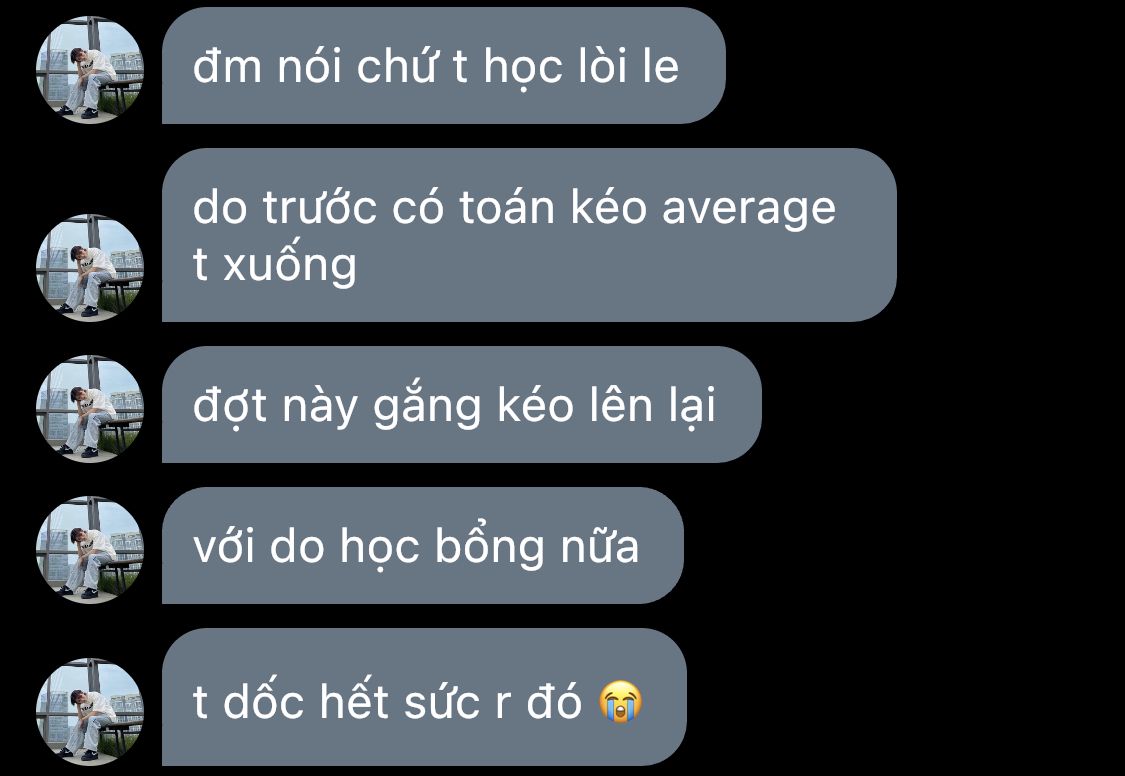The height and width of the screenshot is (776, 1125).
Task: Click the word 'xuống' on the second line
Action: pyautogui.click(x=289, y=263)
